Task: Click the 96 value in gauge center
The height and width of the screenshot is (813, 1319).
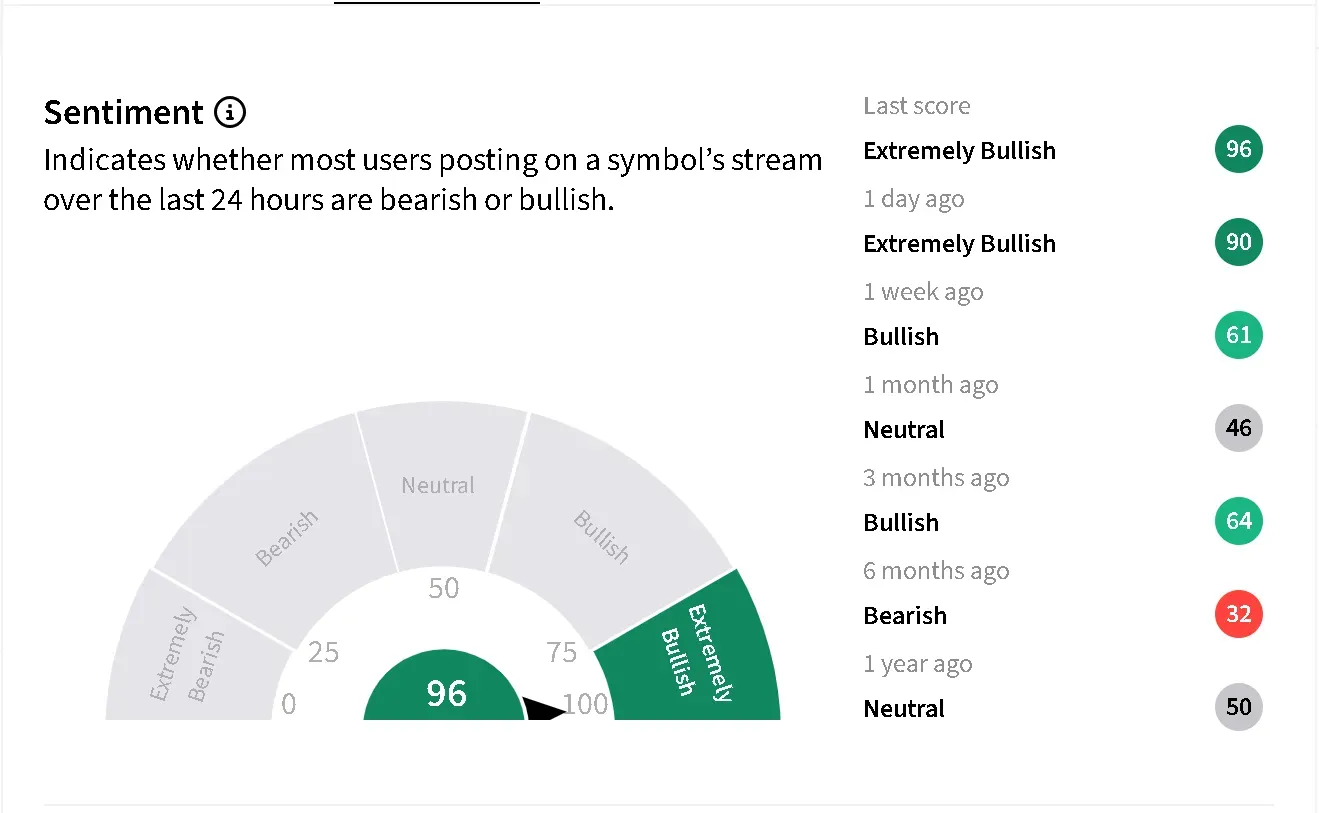Action: pyautogui.click(x=446, y=693)
